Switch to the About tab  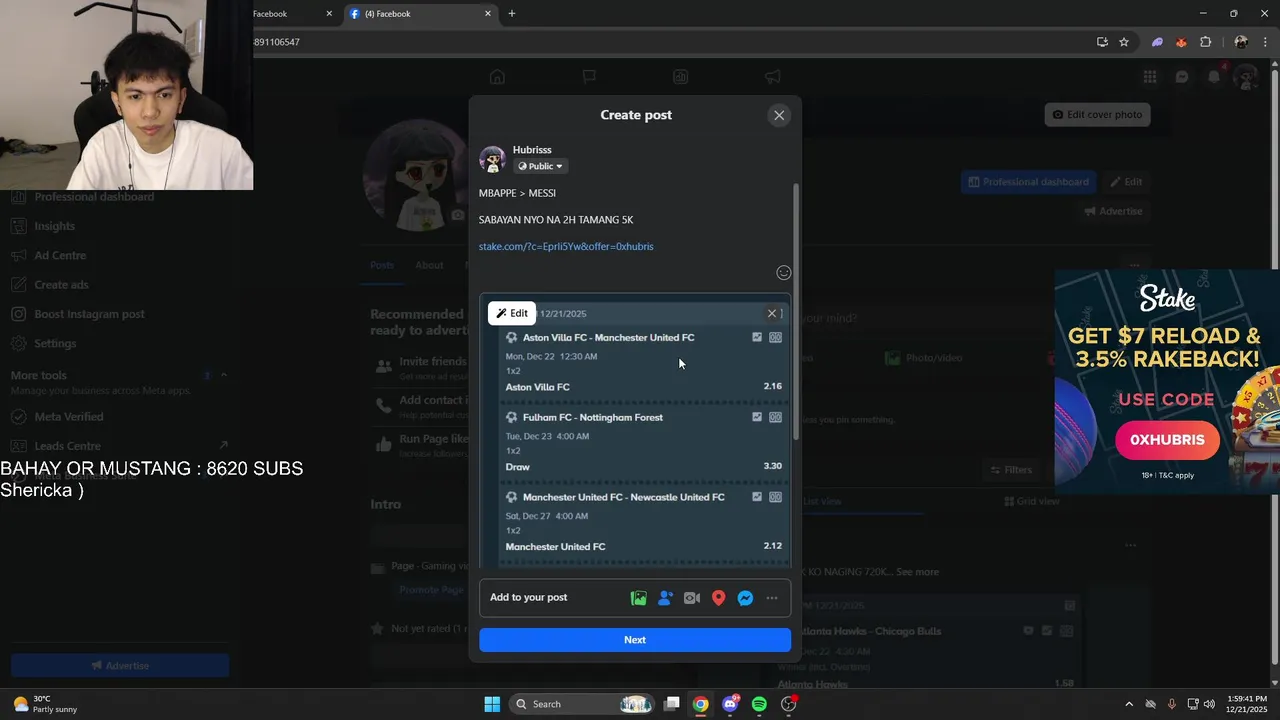pyautogui.click(x=429, y=265)
